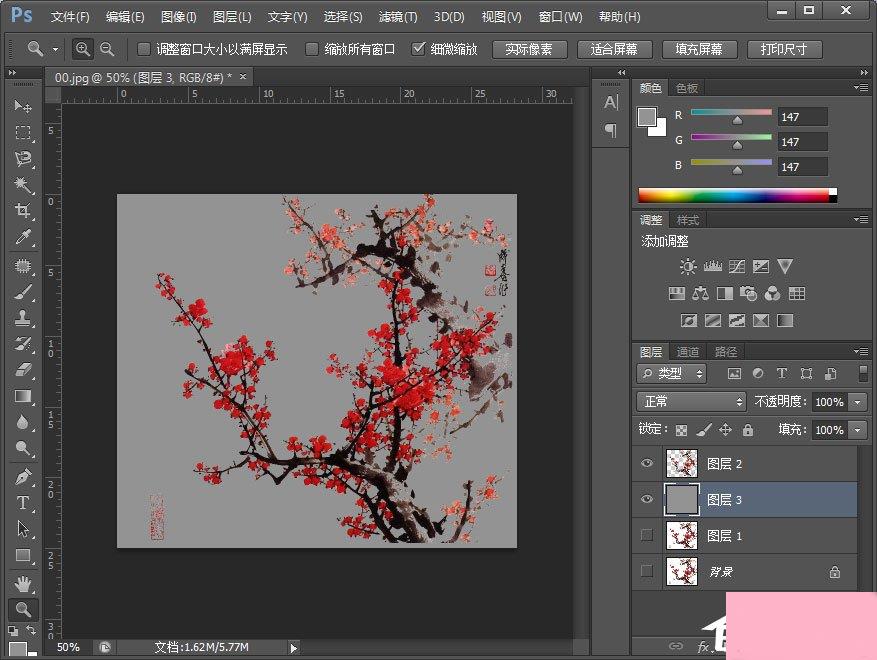Screen dimensions: 877x660
Task: Uncheck 细微缩放 checkbox
Action: pyautogui.click(x=418, y=49)
